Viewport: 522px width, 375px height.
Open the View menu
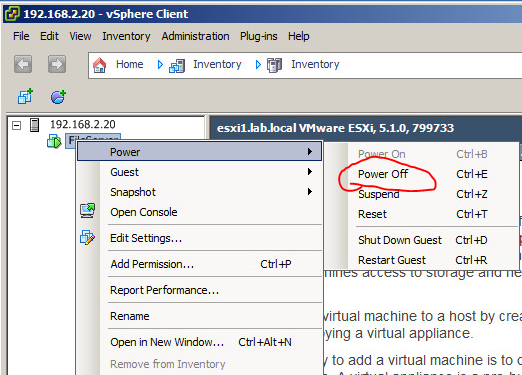(x=80, y=36)
